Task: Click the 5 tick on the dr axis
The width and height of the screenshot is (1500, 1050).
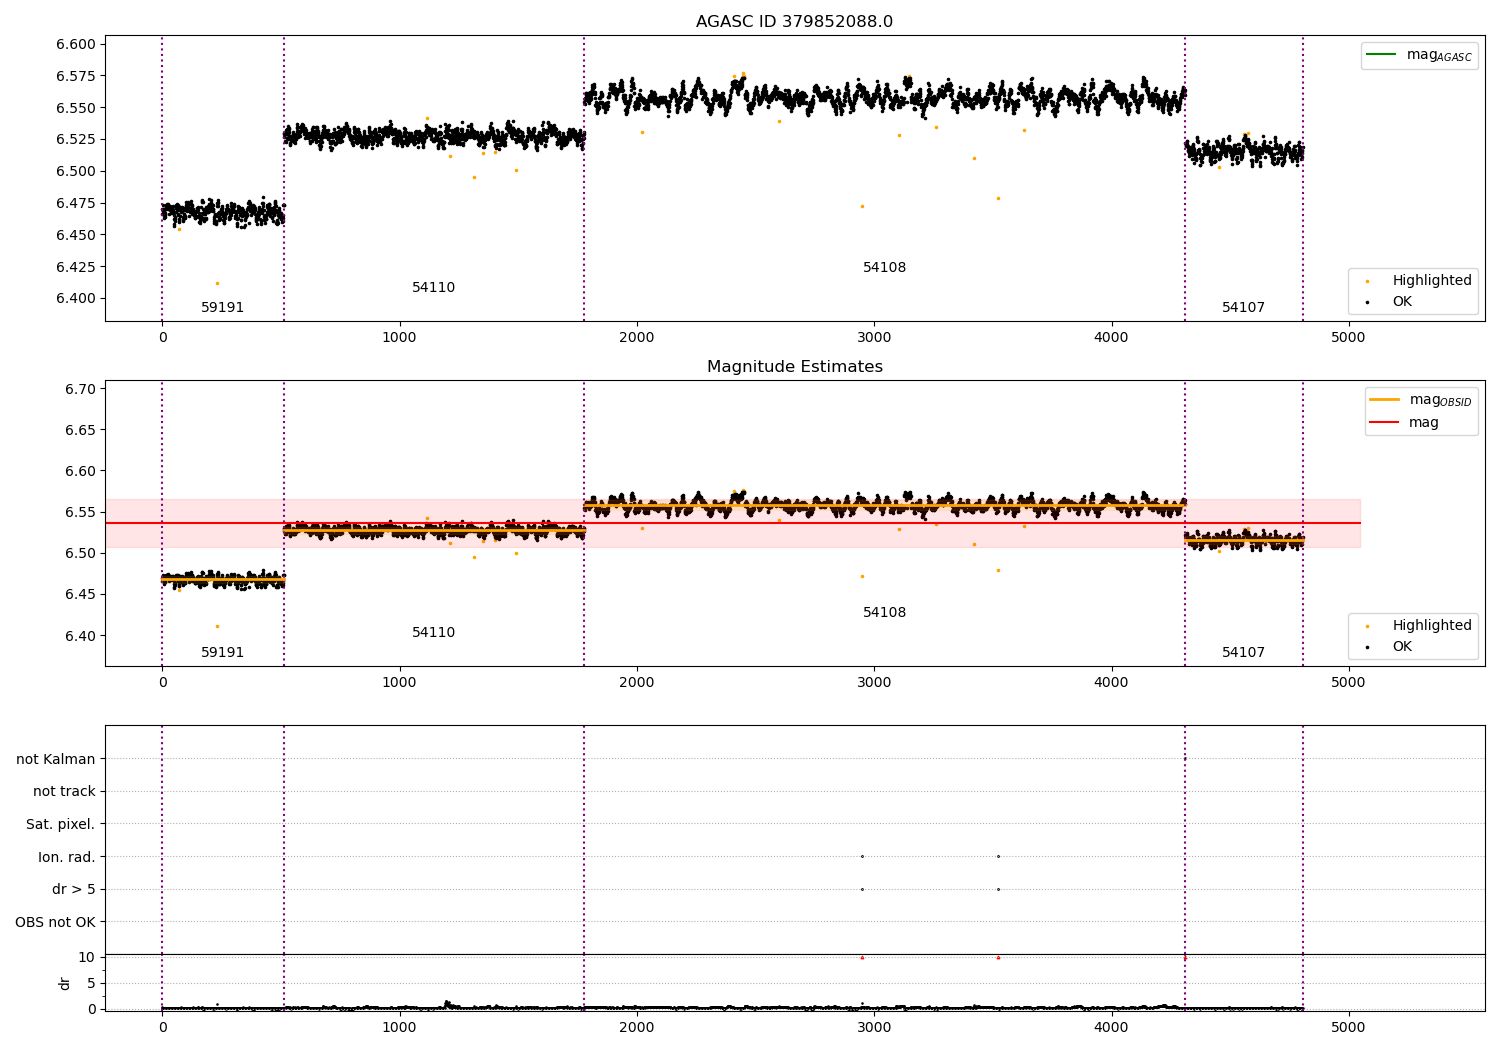Action: (92, 983)
